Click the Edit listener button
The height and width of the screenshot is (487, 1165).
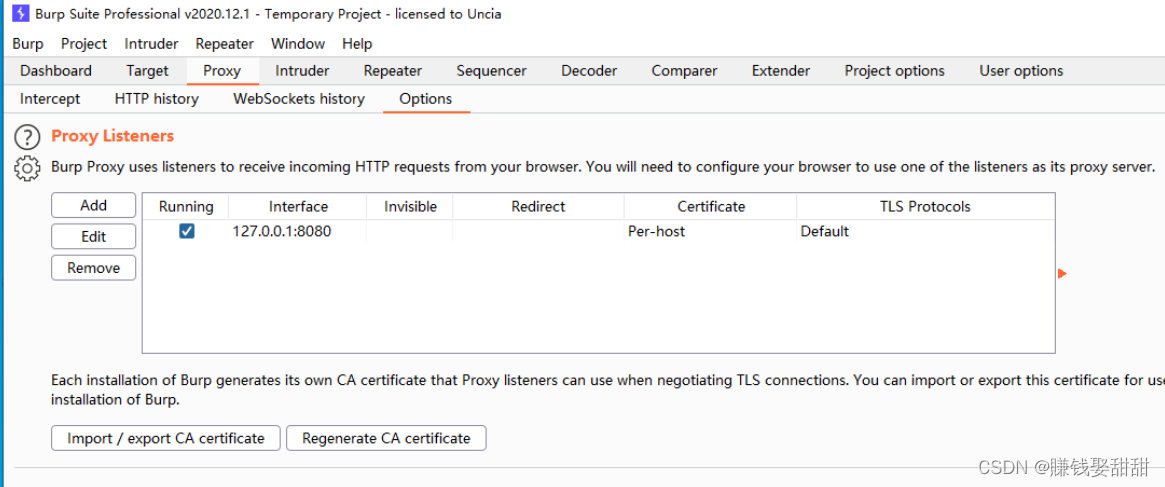[94, 236]
